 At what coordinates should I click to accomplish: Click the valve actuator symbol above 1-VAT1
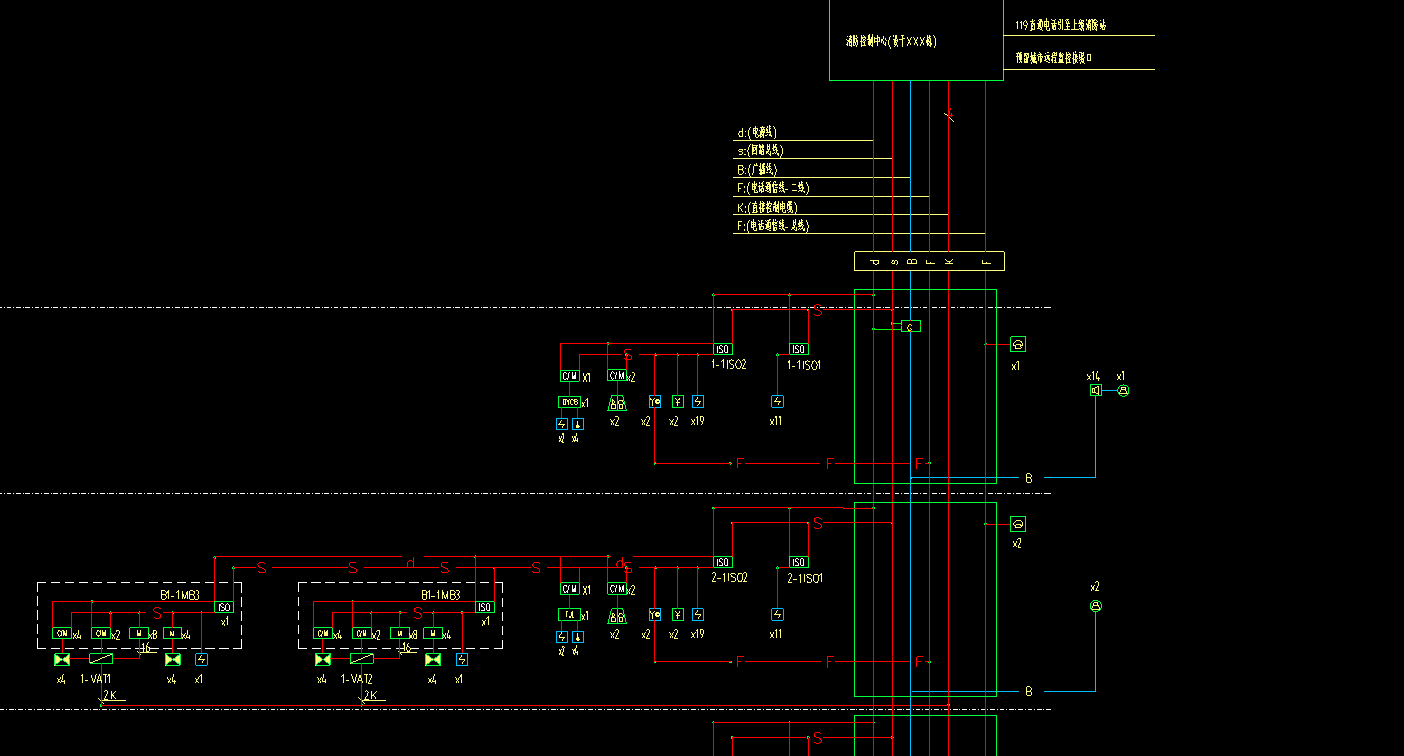100,659
